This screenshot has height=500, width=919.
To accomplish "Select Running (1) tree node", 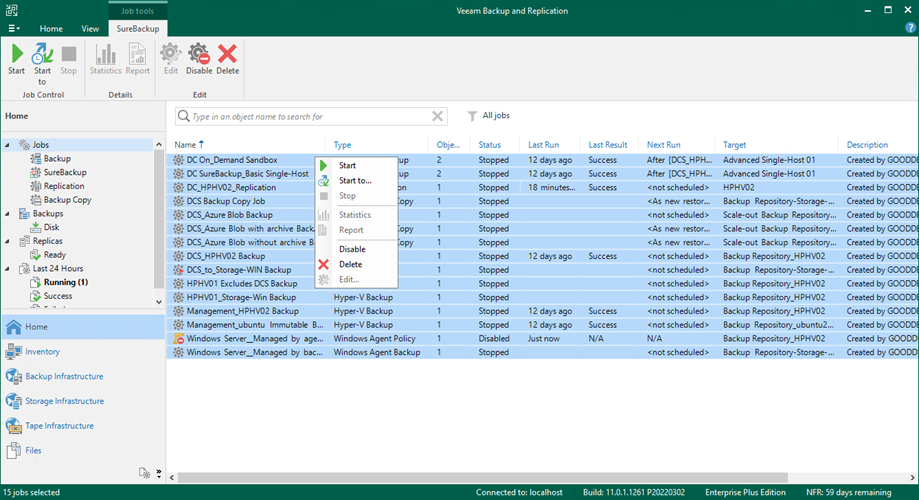I will click(66, 283).
